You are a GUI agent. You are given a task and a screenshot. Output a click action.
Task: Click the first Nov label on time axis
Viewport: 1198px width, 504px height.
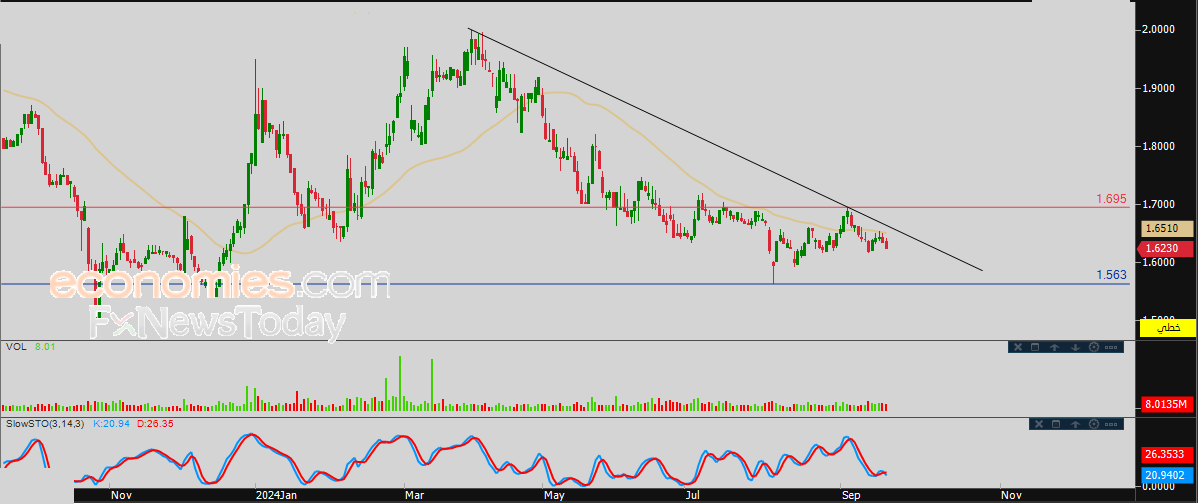pyautogui.click(x=121, y=495)
